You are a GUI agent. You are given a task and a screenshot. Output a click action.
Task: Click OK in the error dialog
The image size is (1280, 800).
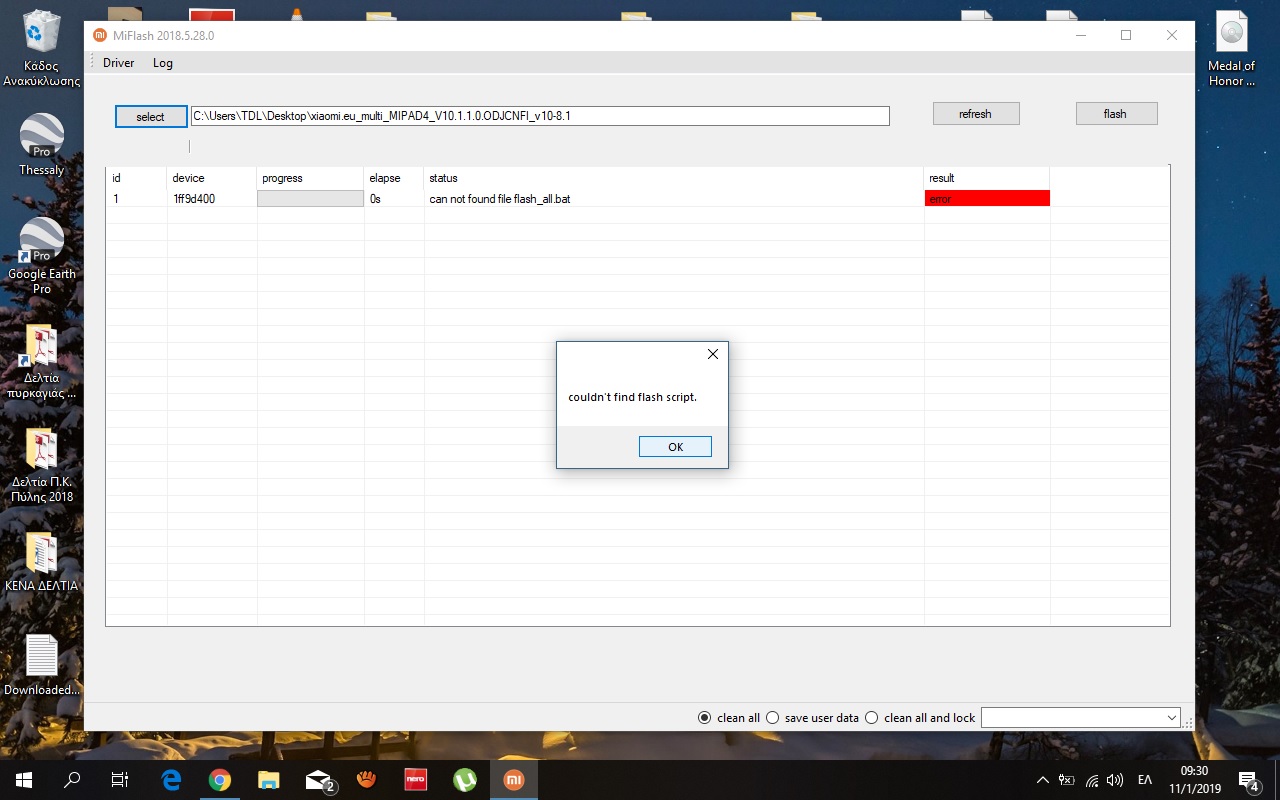click(675, 447)
